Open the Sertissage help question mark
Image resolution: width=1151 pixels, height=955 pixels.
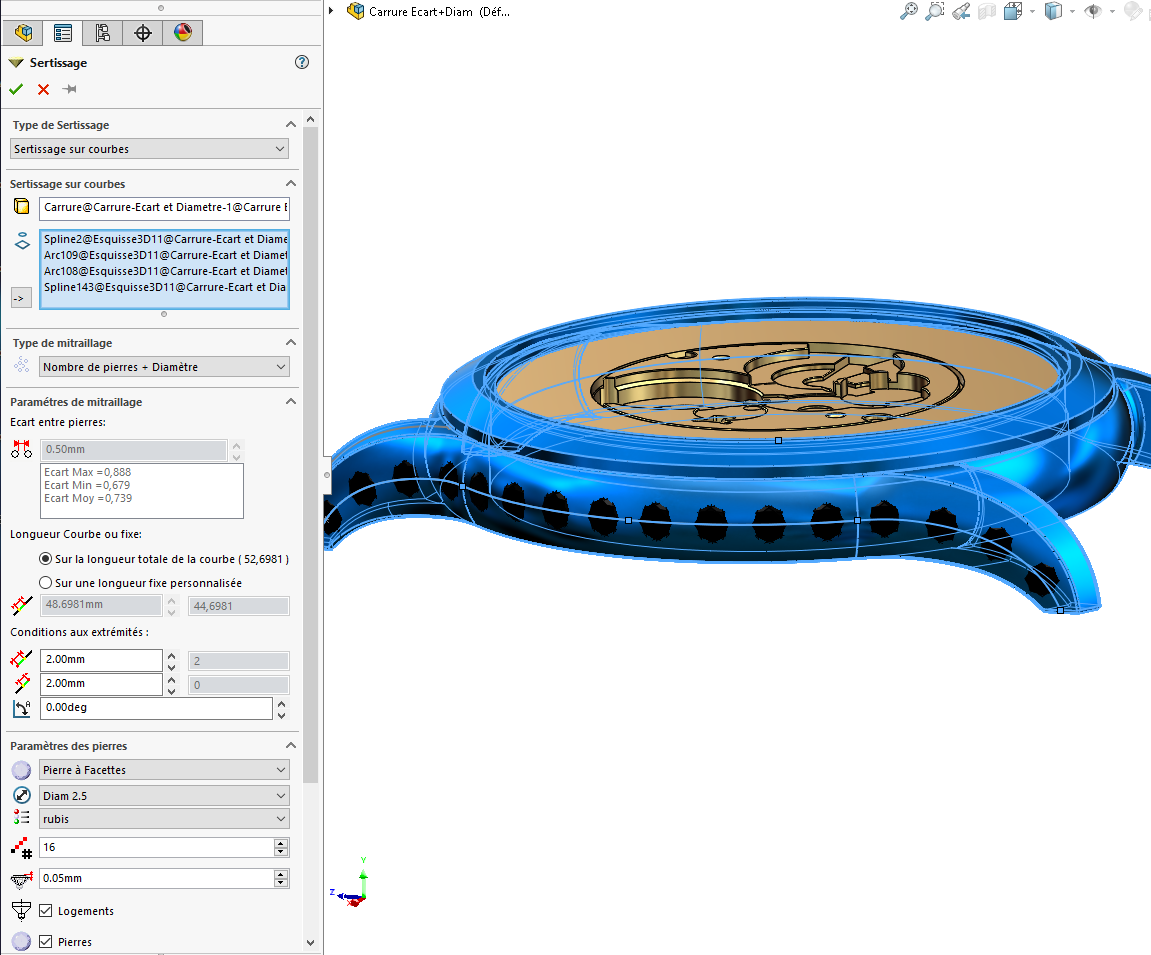(302, 62)
